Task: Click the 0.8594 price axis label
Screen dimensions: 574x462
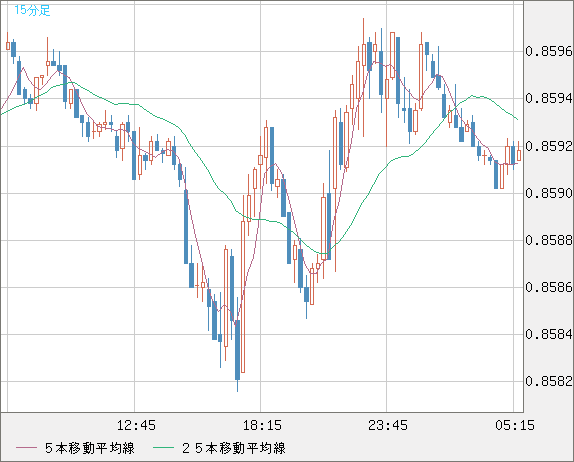Action: tap(549, 98)
